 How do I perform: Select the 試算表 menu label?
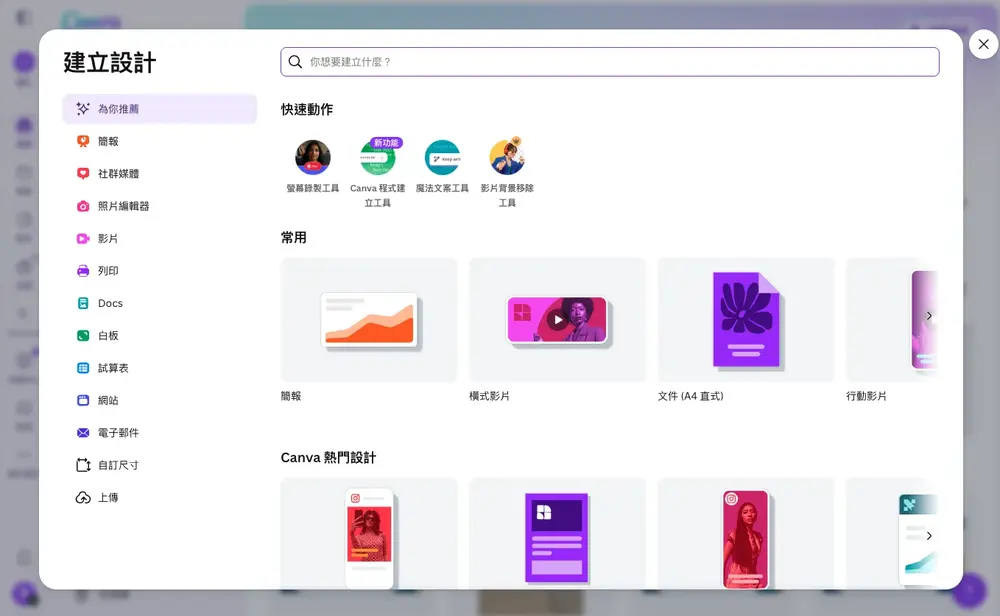114,368
